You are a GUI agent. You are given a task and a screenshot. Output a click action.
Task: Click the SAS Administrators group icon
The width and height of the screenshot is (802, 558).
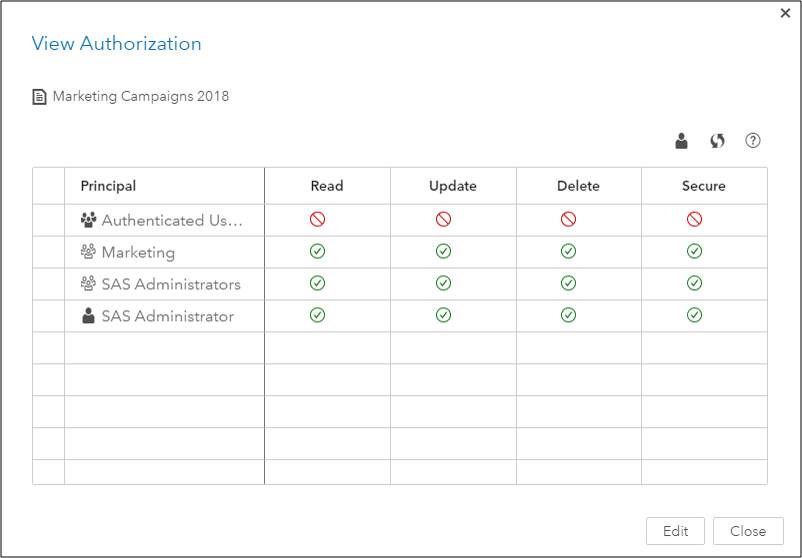pyautogui.click(x=88, y=284)
